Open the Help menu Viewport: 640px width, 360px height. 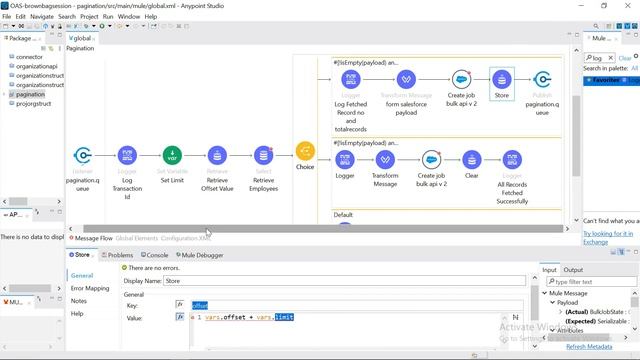151,17
